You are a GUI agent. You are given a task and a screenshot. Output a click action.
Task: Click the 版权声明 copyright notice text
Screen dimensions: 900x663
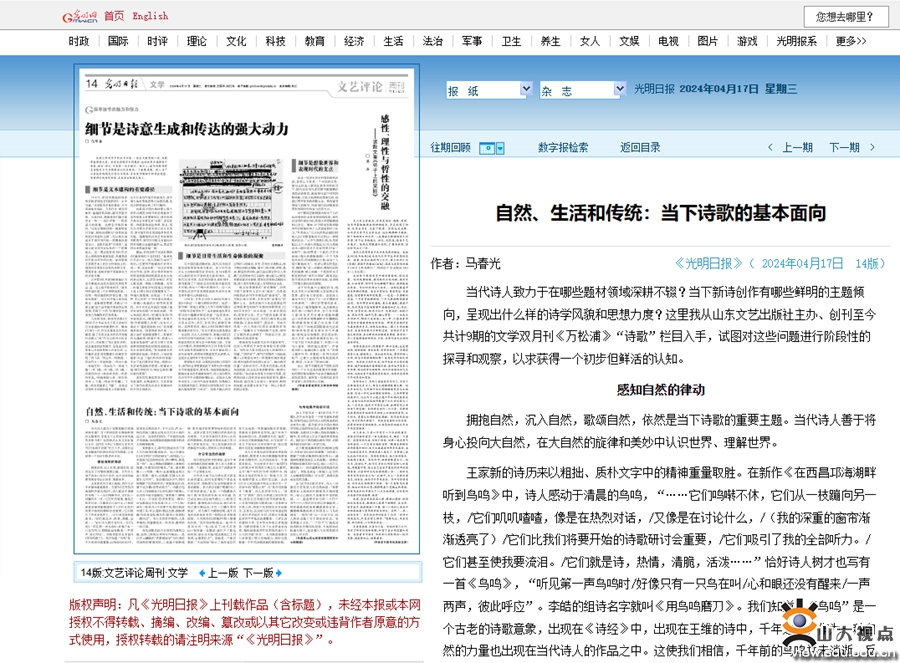[x=245, y=622]
